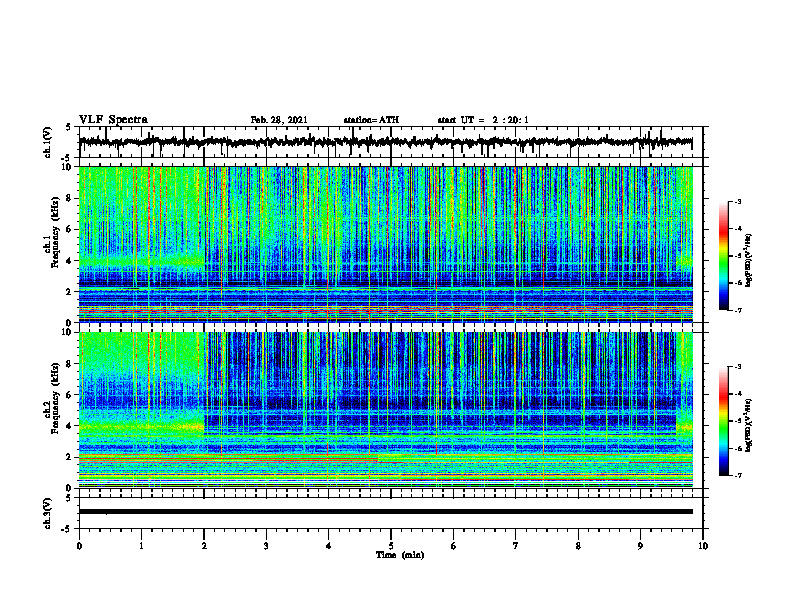Viewport: 792px width, 612px height.
Task: Click the 'ch.1(V)' axis label
Action: 48,142
